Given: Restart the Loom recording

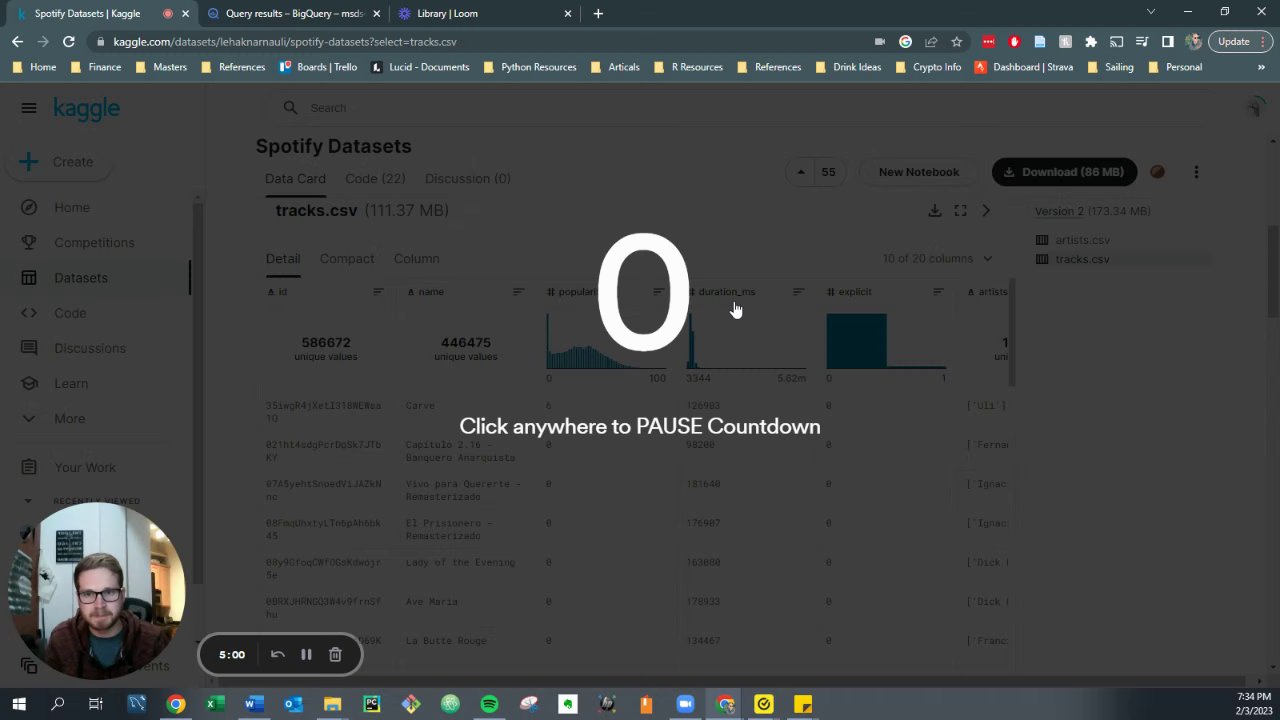Looking at the screenshot, I should coord(278,655).
